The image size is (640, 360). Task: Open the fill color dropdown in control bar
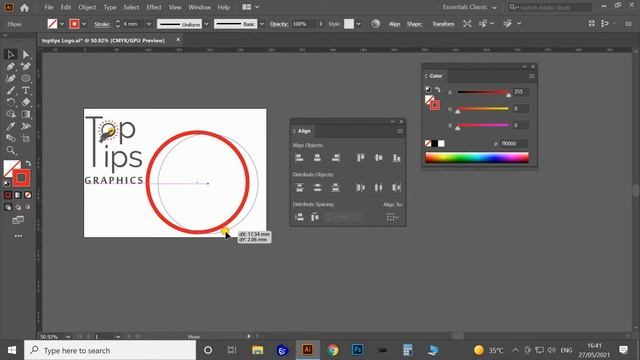click(x=62, y=24)
